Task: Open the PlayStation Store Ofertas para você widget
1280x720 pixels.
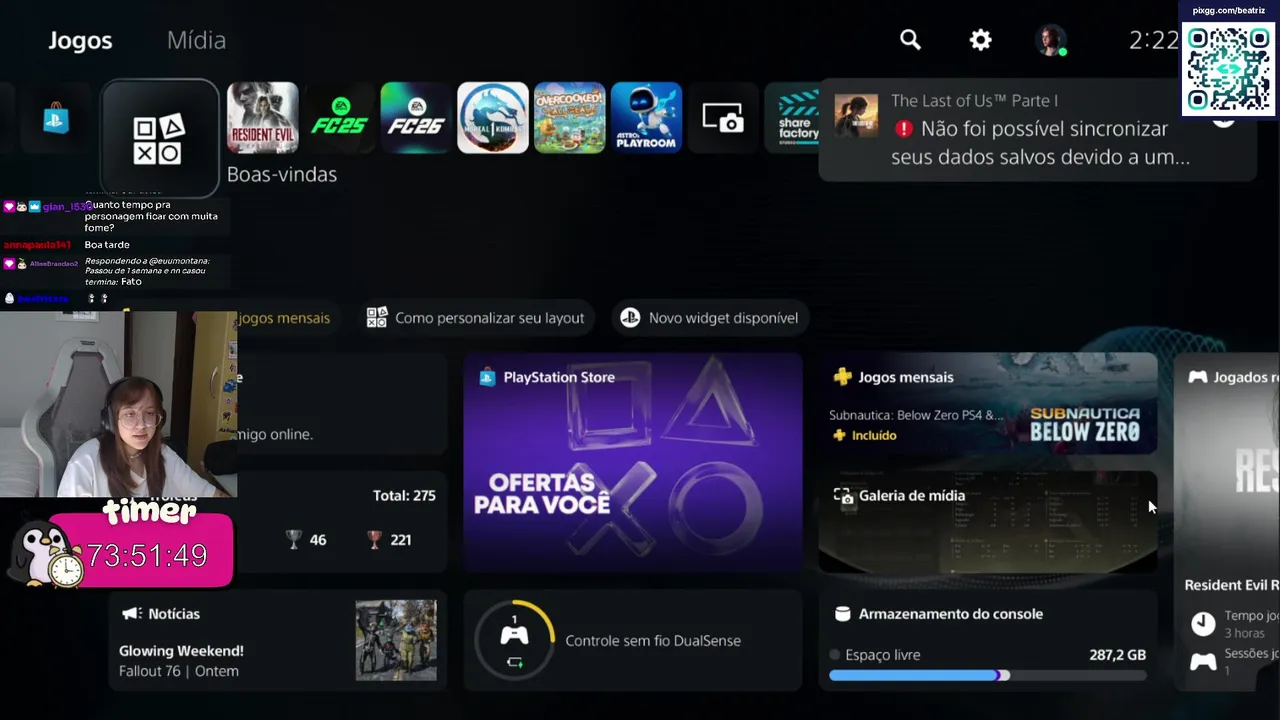Action: (x=633, y=462)
